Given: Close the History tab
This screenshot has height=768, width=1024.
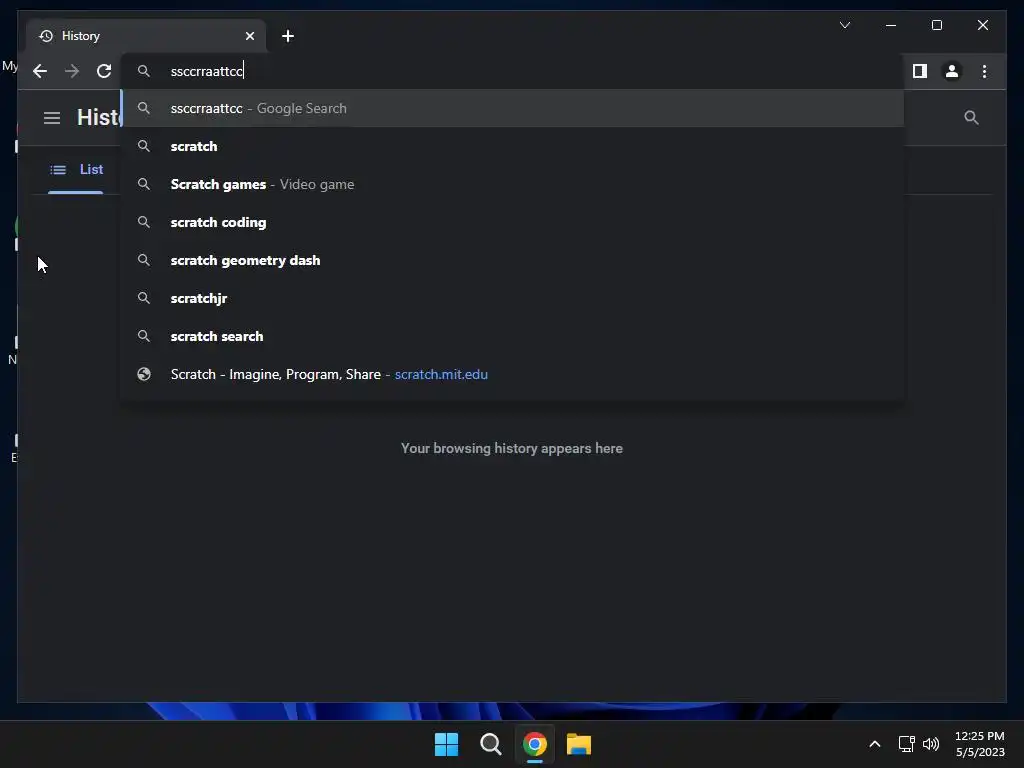Looking at the screenshot, I should [x=250, y=36].
